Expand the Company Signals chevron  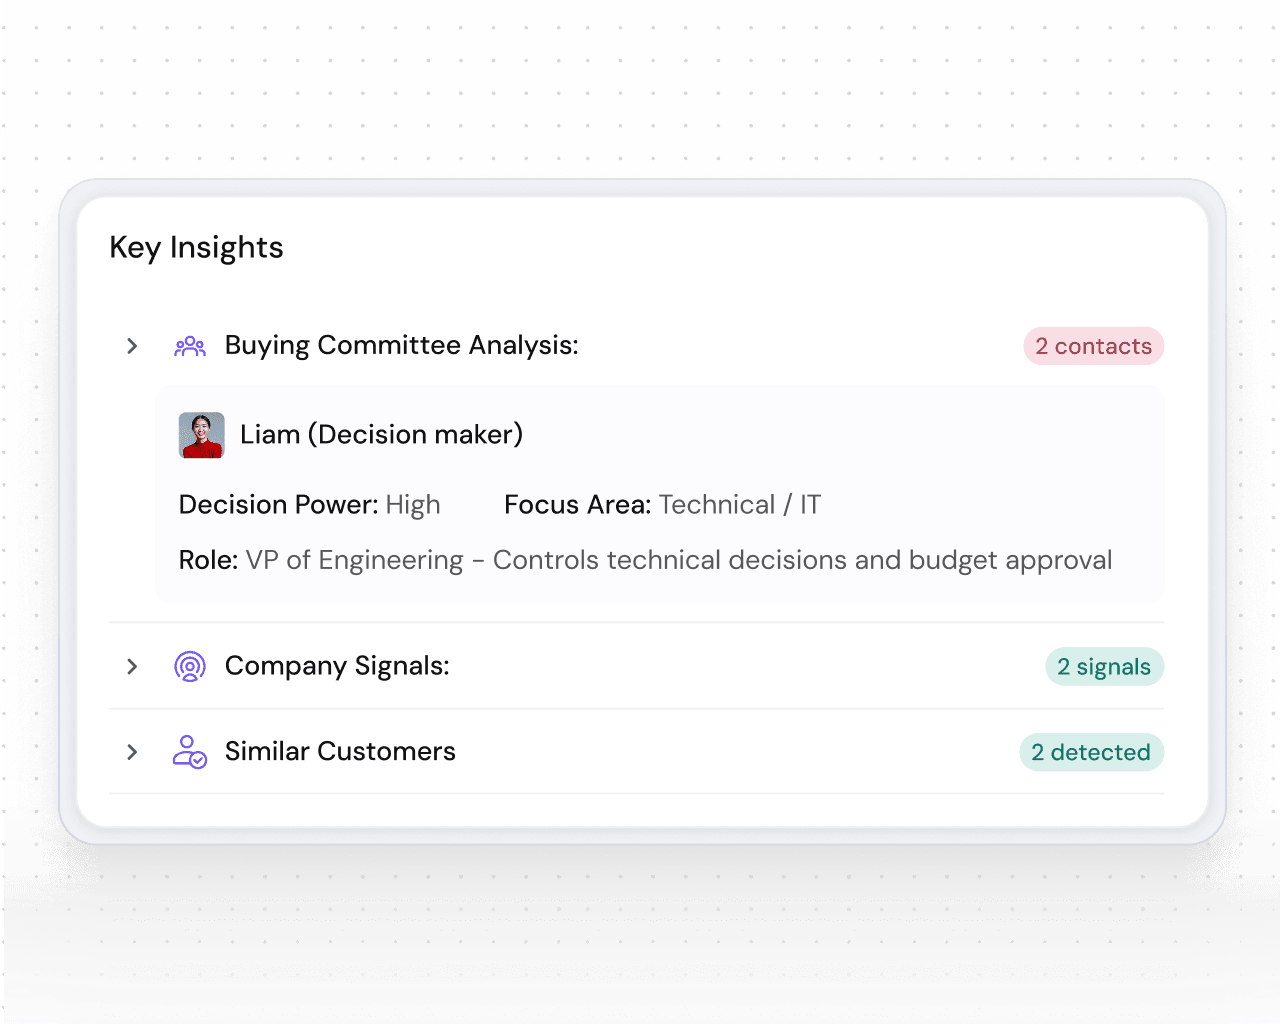click(132, 666)
